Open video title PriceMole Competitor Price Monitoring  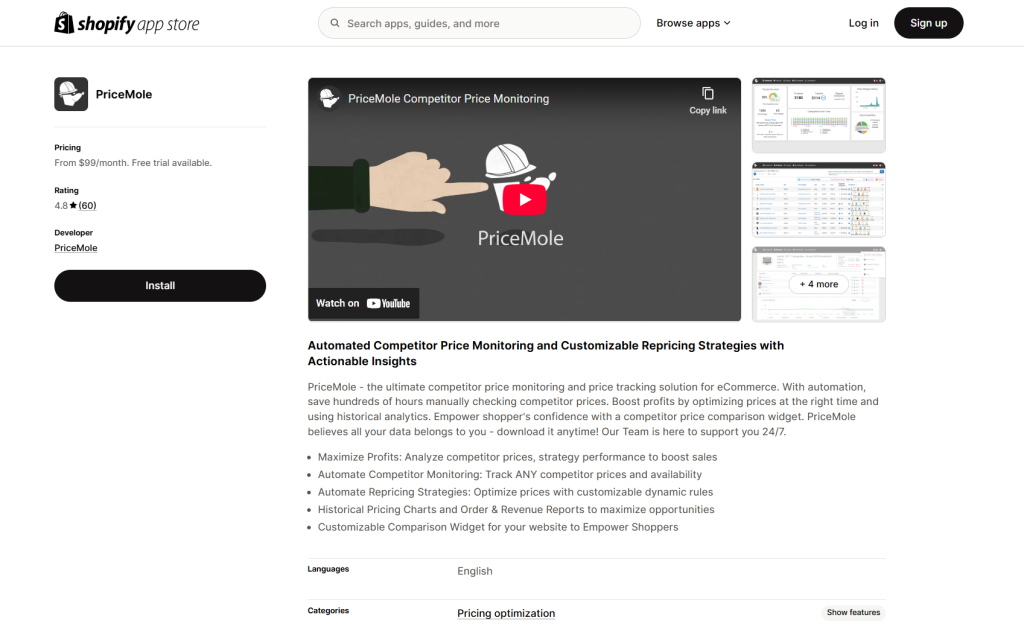coord(449,99)
